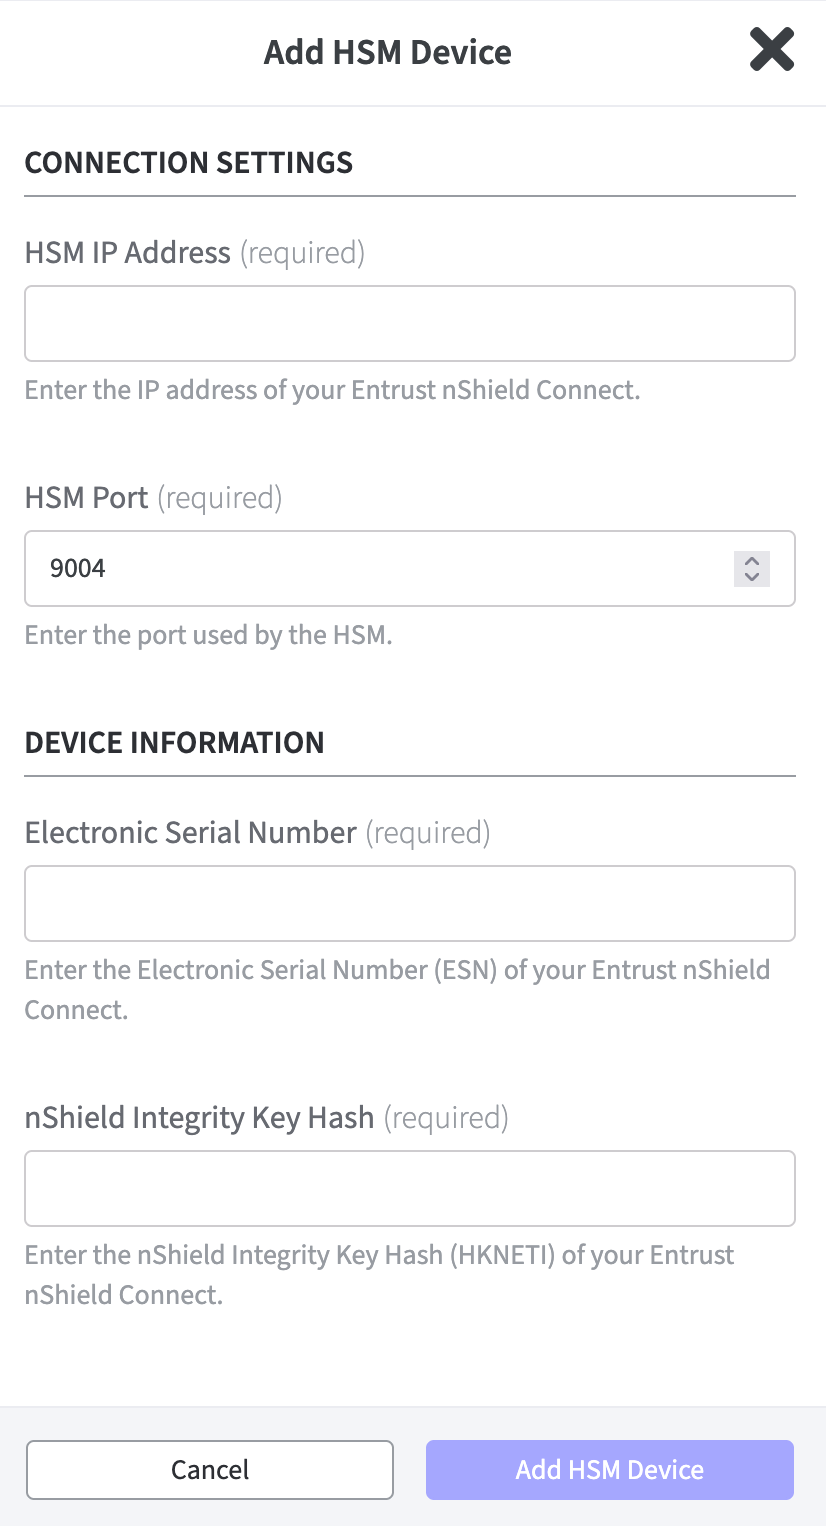This screenshot has width=826, height=1526.
Task: Decrease HSM Port with down arrow
Action: click(752, 577)
